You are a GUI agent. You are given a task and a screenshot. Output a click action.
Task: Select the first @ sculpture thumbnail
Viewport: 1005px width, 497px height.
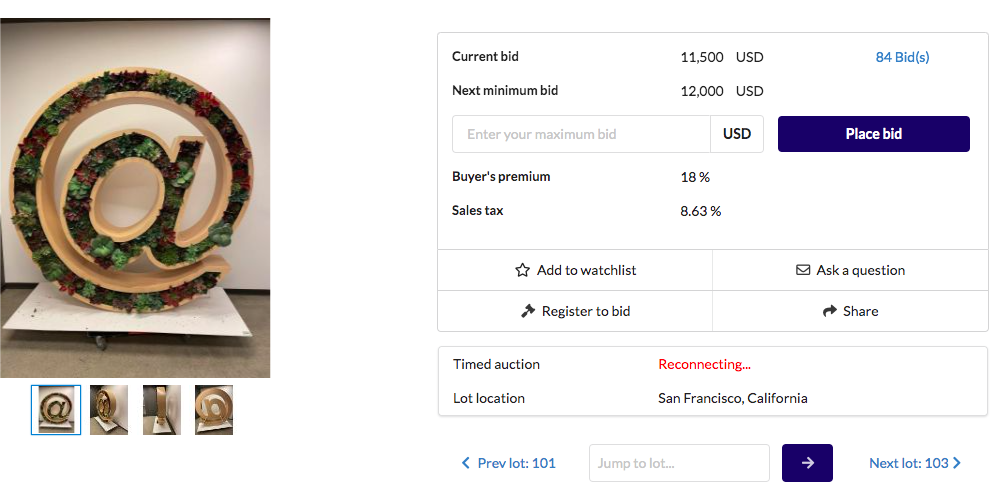click(56, 410)
